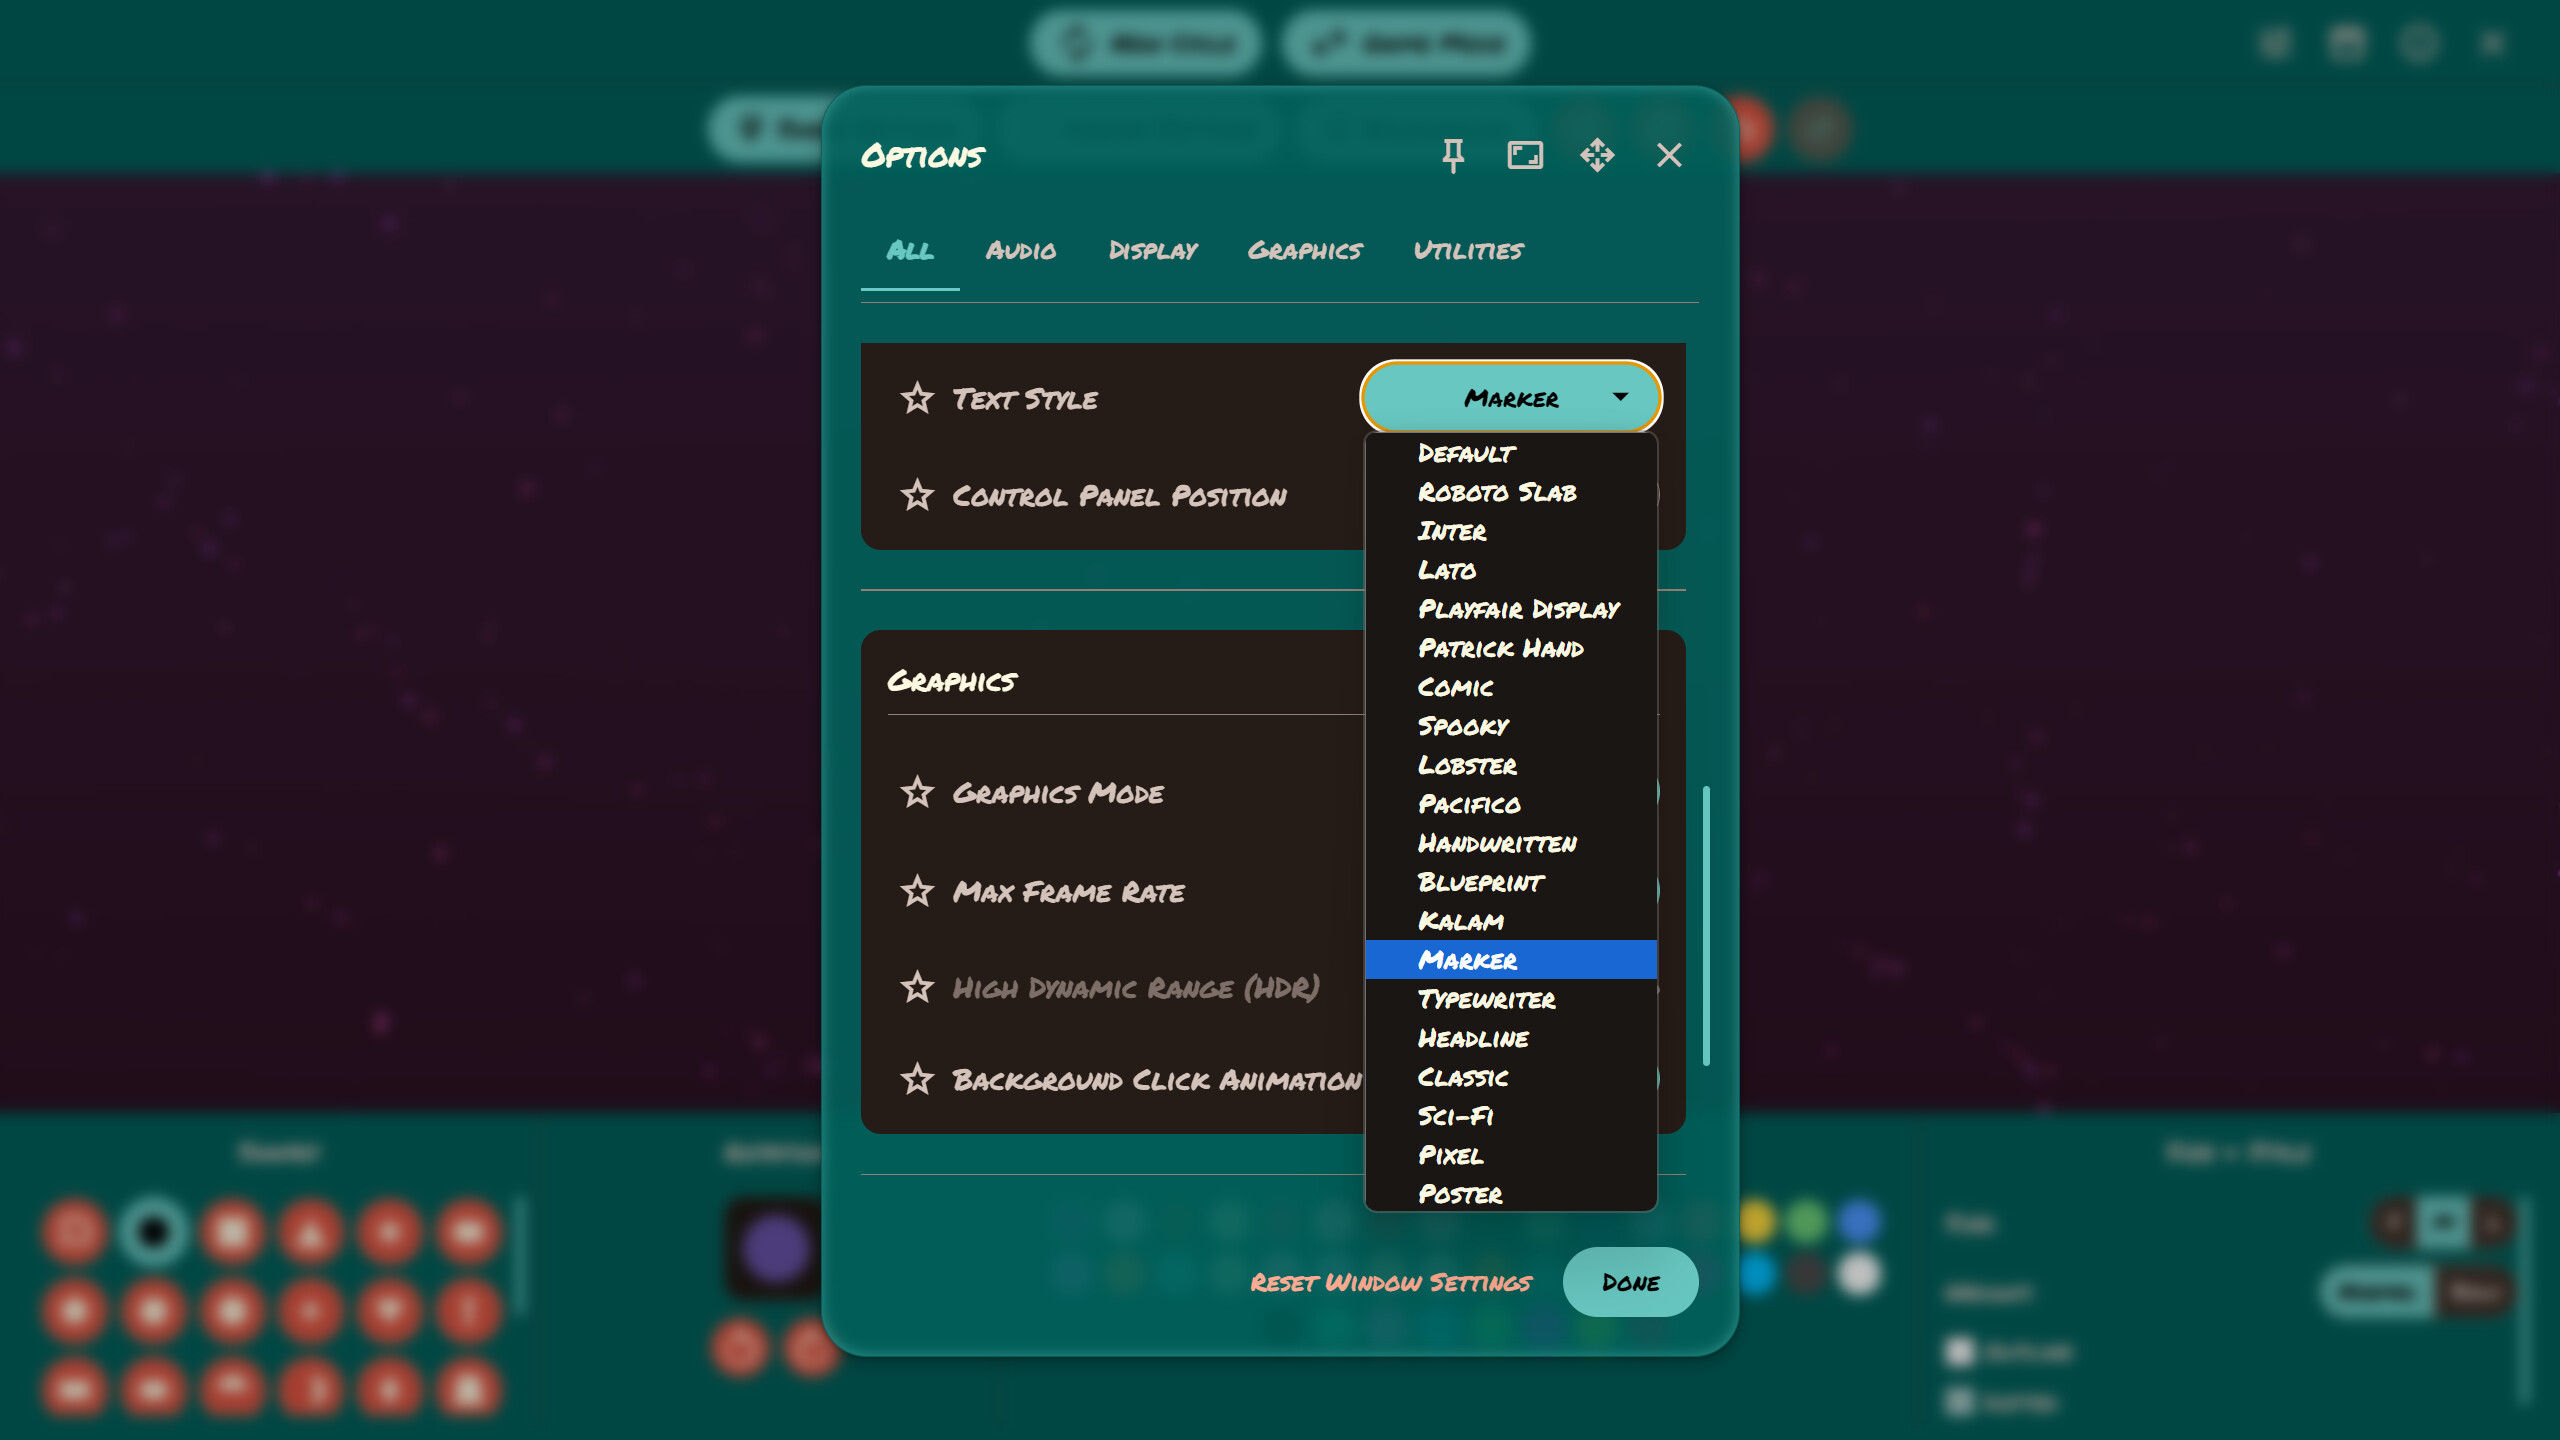Click the star beside Max Frame Rate

[x=917, y=891]
